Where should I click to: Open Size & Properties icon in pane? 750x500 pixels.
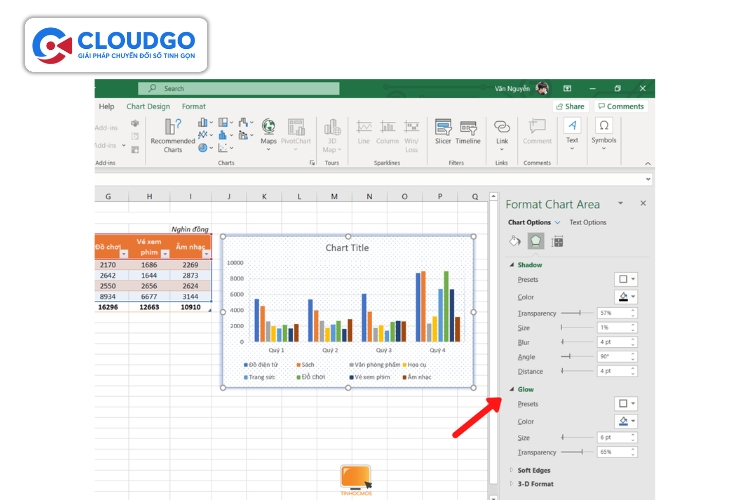tap(558, 241)
